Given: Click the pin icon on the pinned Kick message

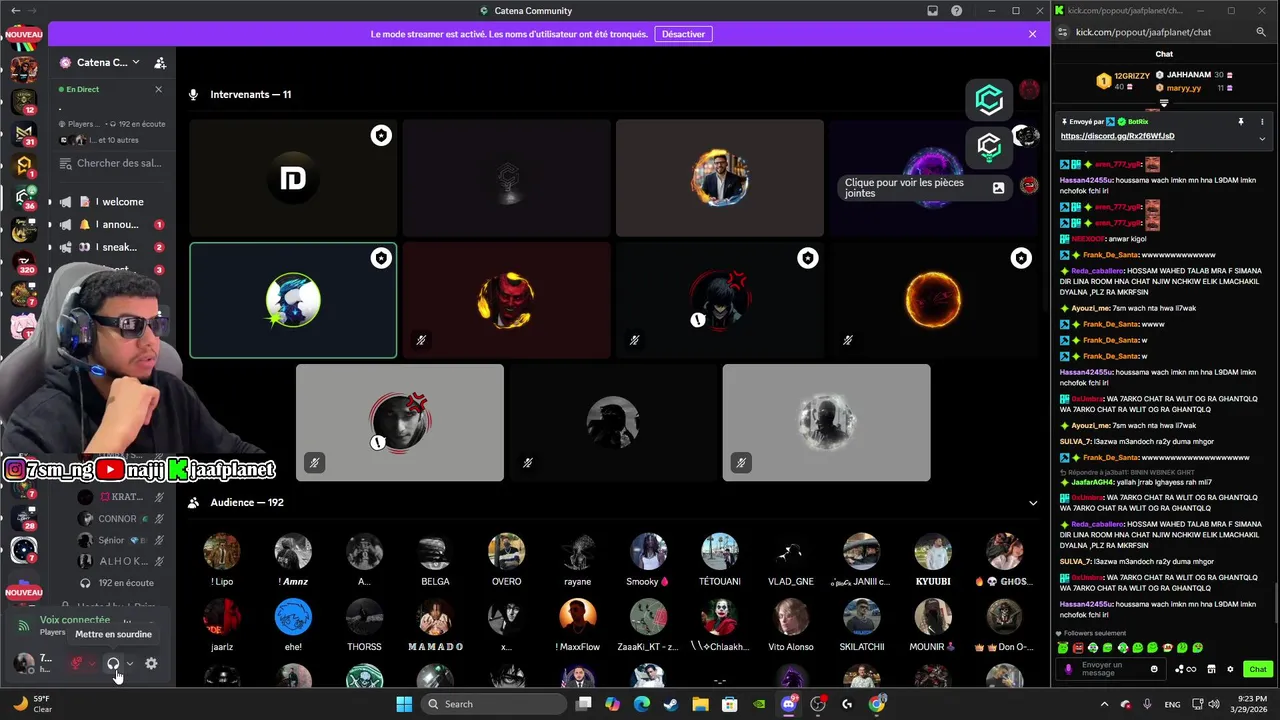Looking at the screenshot, I should [x=1241, y=122].
